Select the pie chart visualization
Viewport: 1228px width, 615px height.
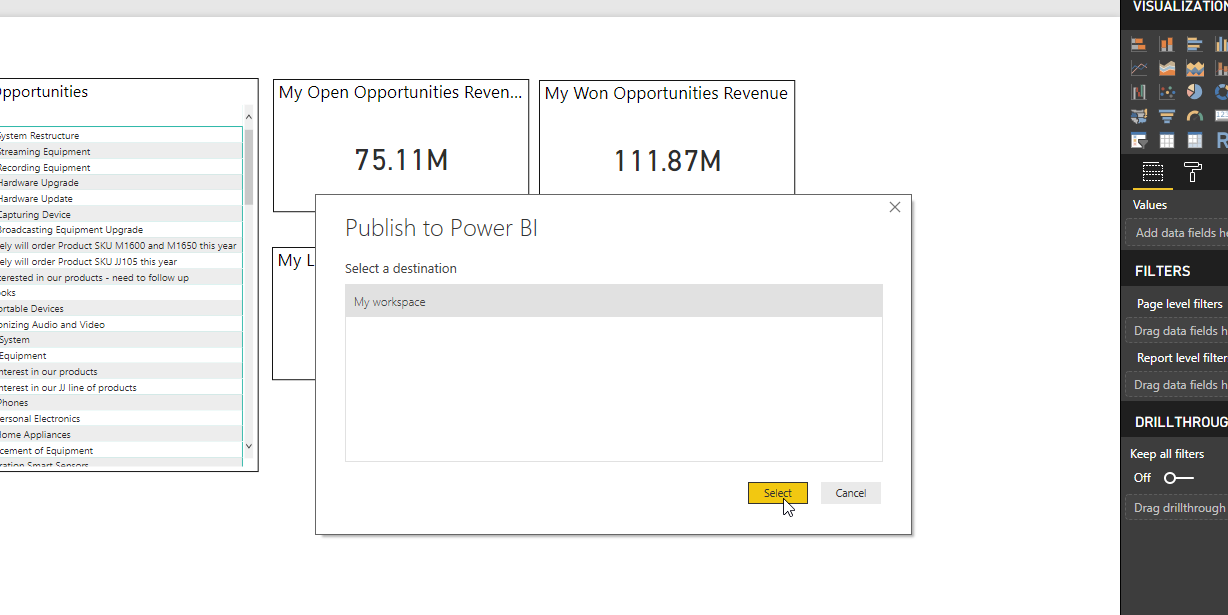(x=1194, y=92)
